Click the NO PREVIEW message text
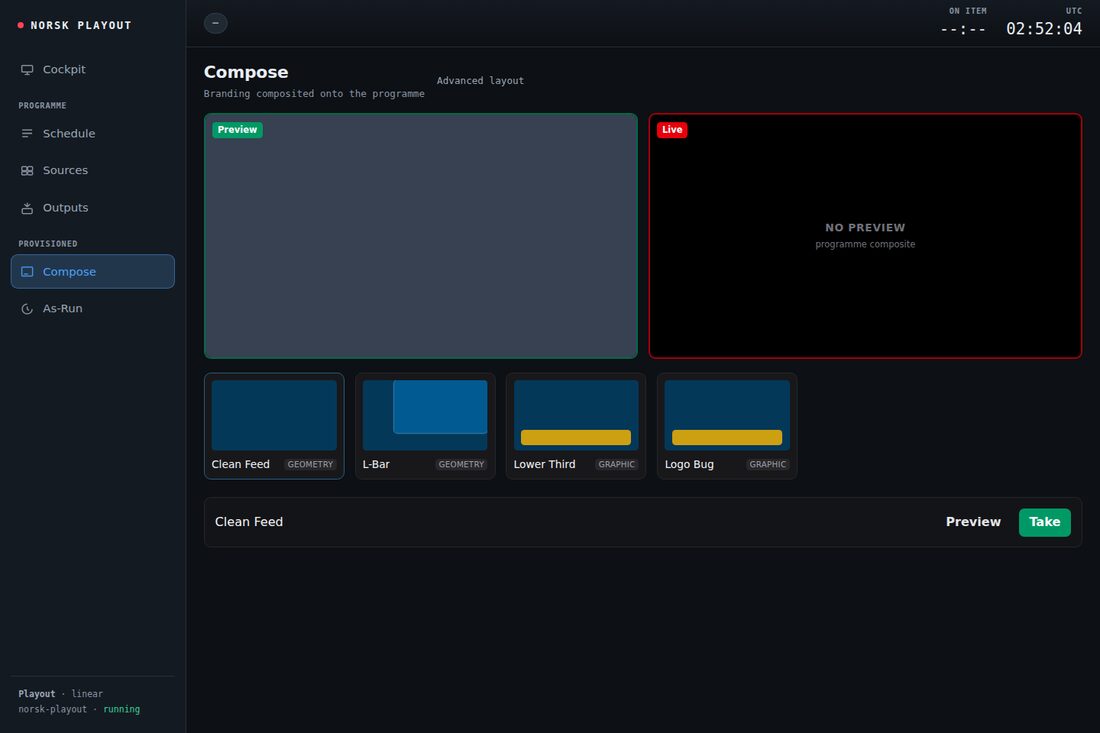The height and width of the screenshot is (733, 1100). click(x=865, y=228)
